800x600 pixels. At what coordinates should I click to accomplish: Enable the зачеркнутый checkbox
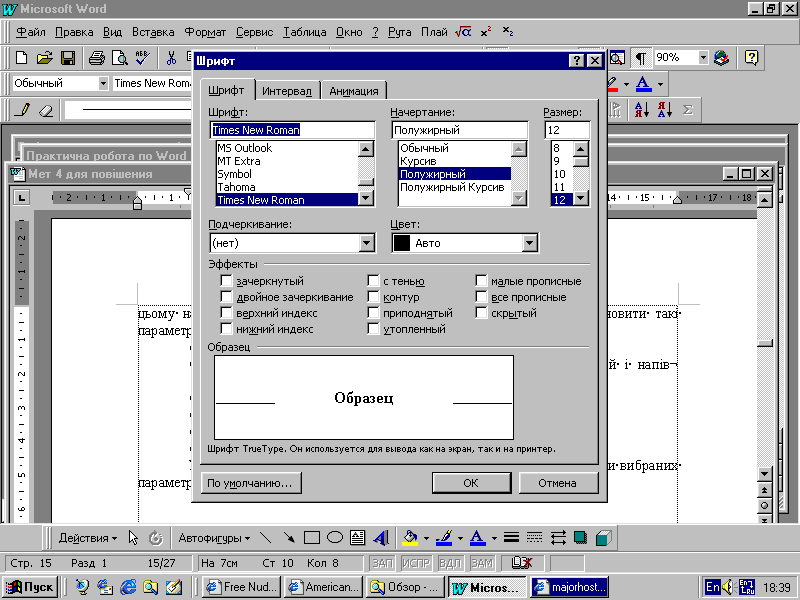[226, 281]
